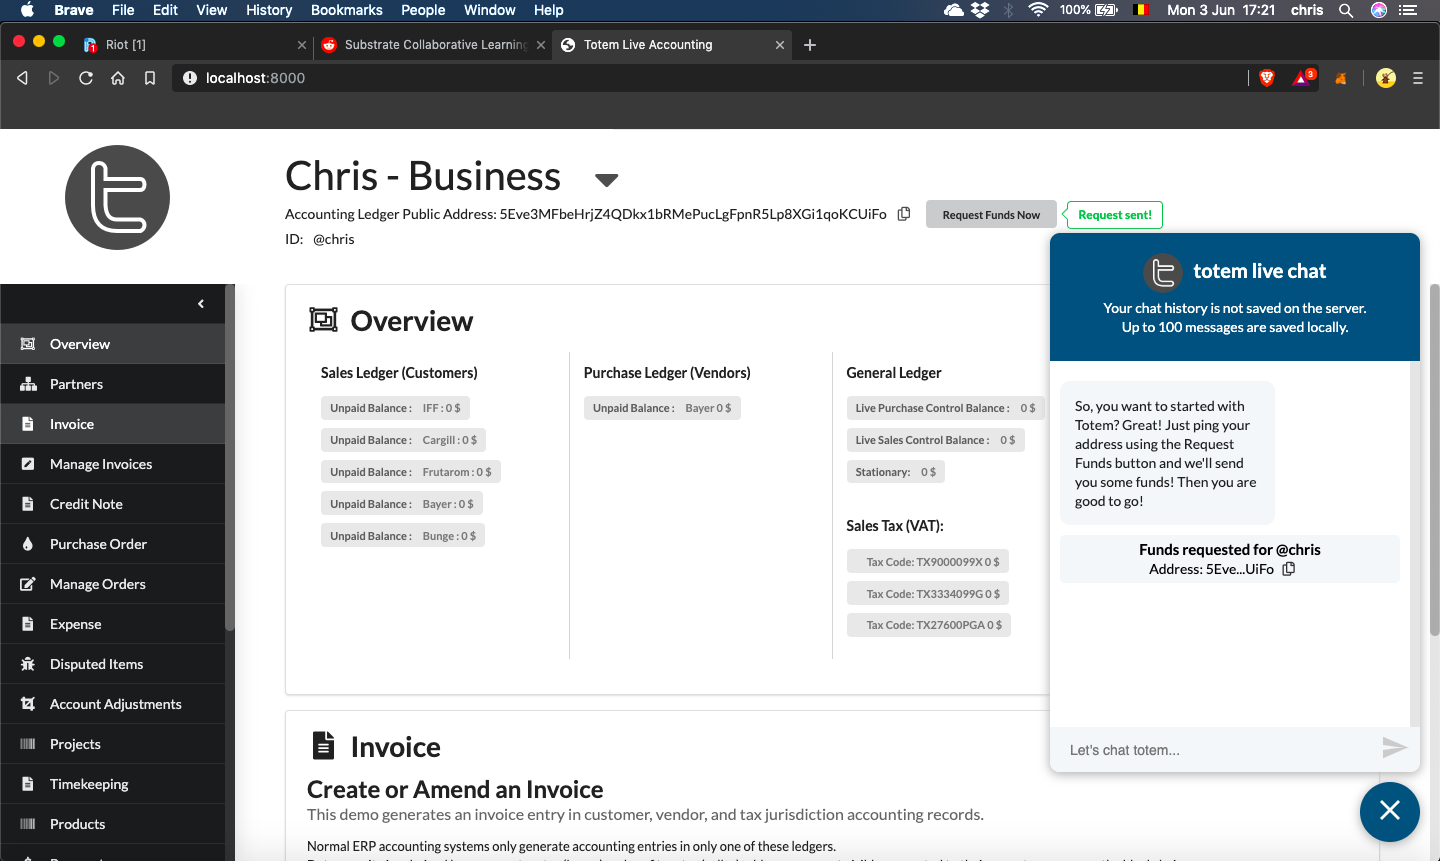
Task: Open the Wi-Fi menu bar icon
Action: (x=1038, y=10)
